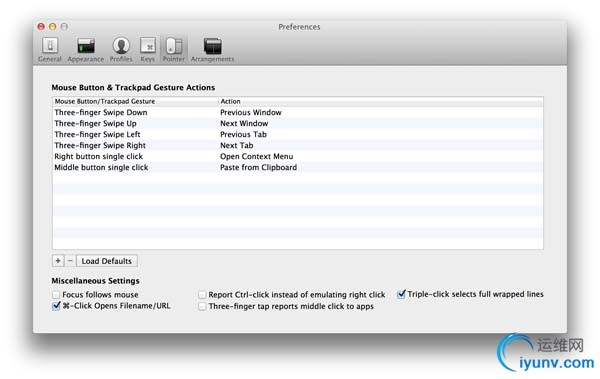The width and height of the screenshot is (600, 379).
Task: Click the Next Tab action cell
Action: pos(236,145)
